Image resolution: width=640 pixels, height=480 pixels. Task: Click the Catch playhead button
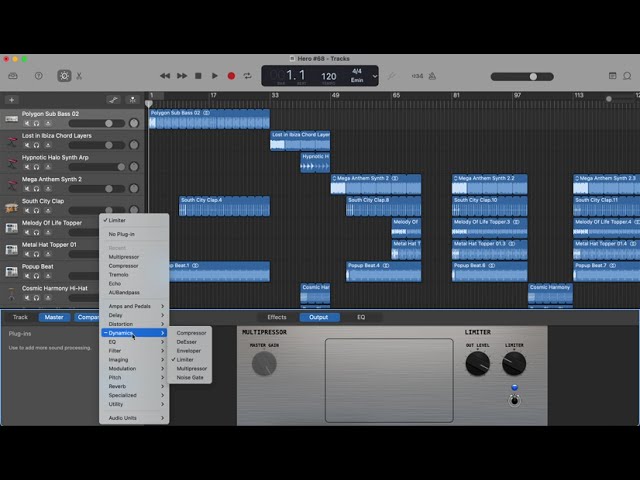click(x=132, y=100)
